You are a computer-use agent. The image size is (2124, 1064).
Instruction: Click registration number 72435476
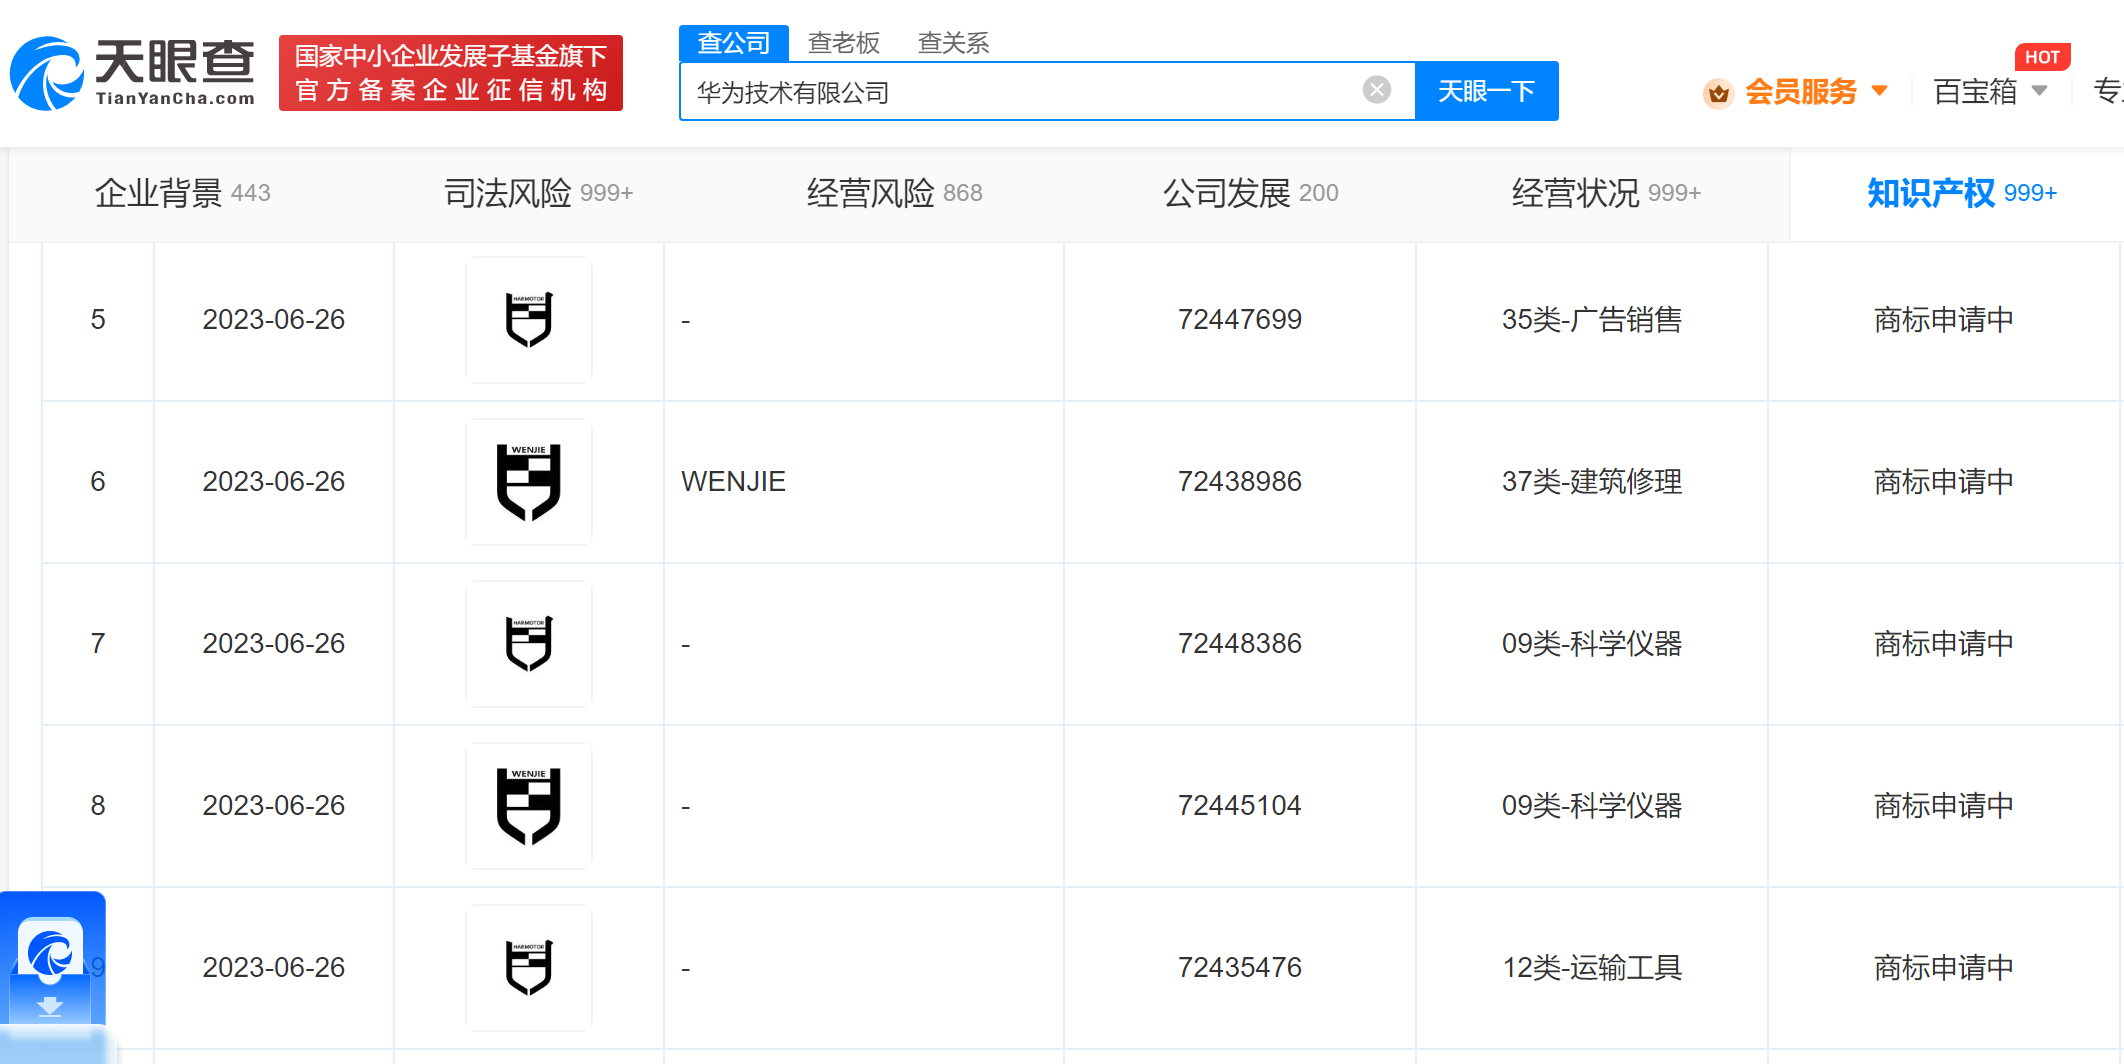(x=1240, y=968)
